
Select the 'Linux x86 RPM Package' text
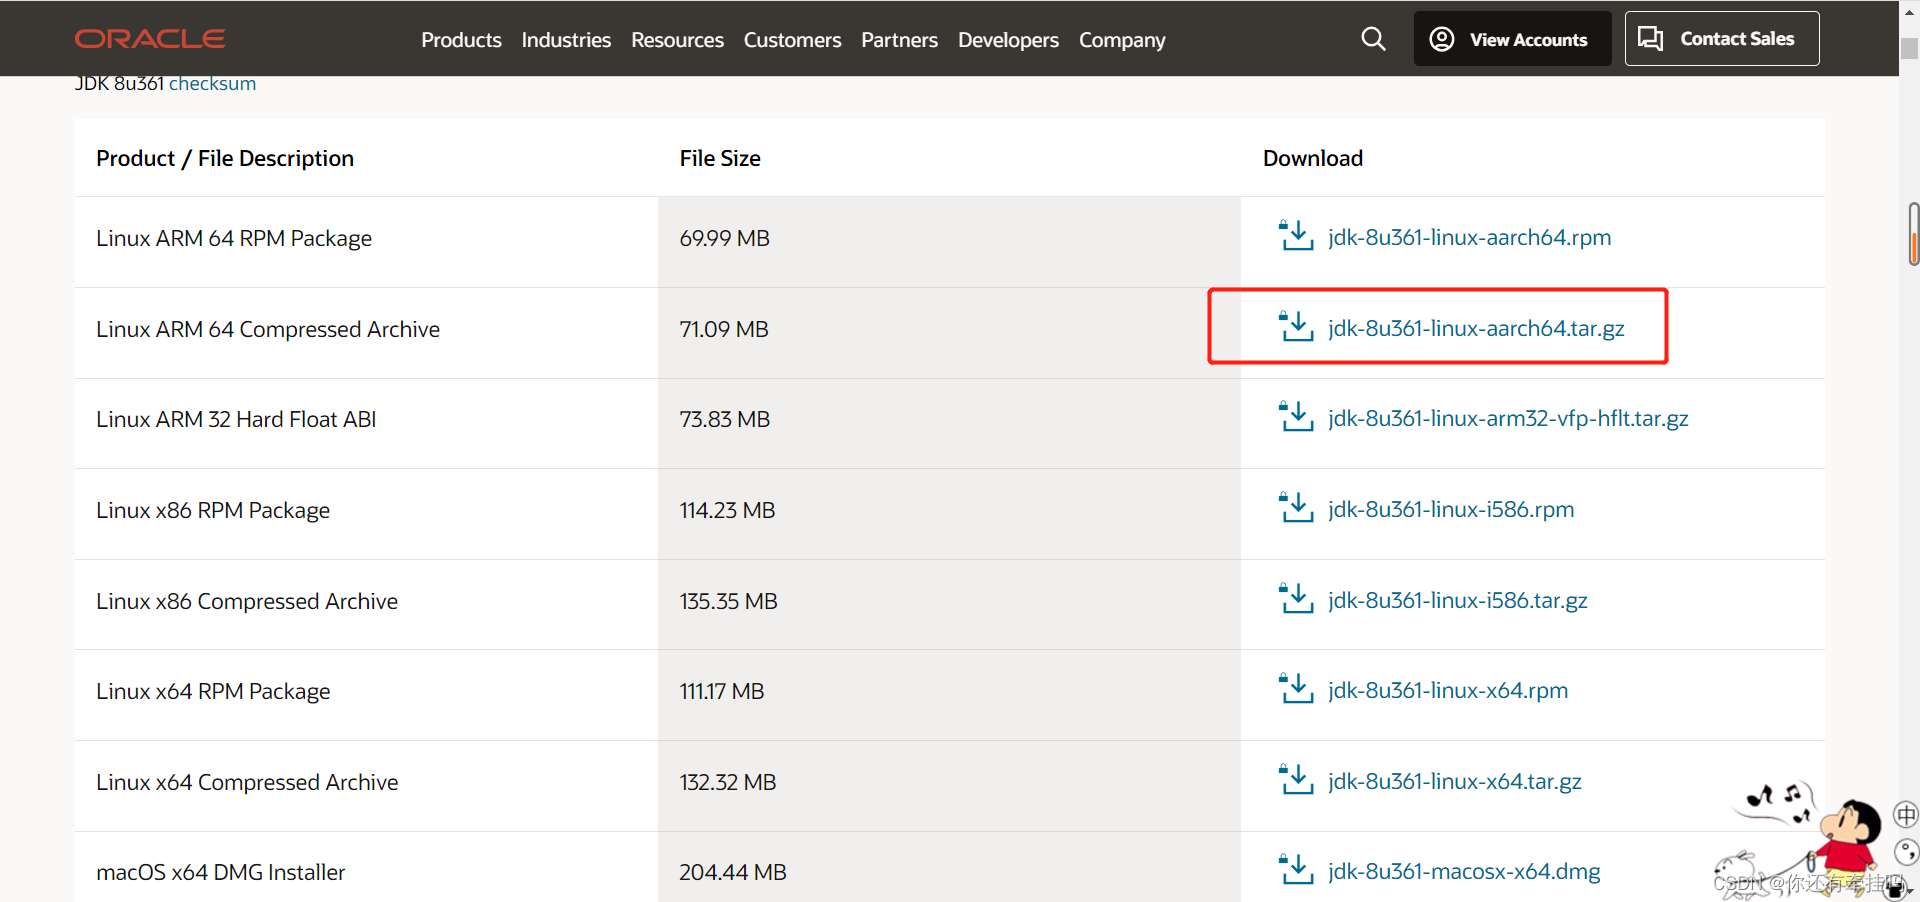213,510
